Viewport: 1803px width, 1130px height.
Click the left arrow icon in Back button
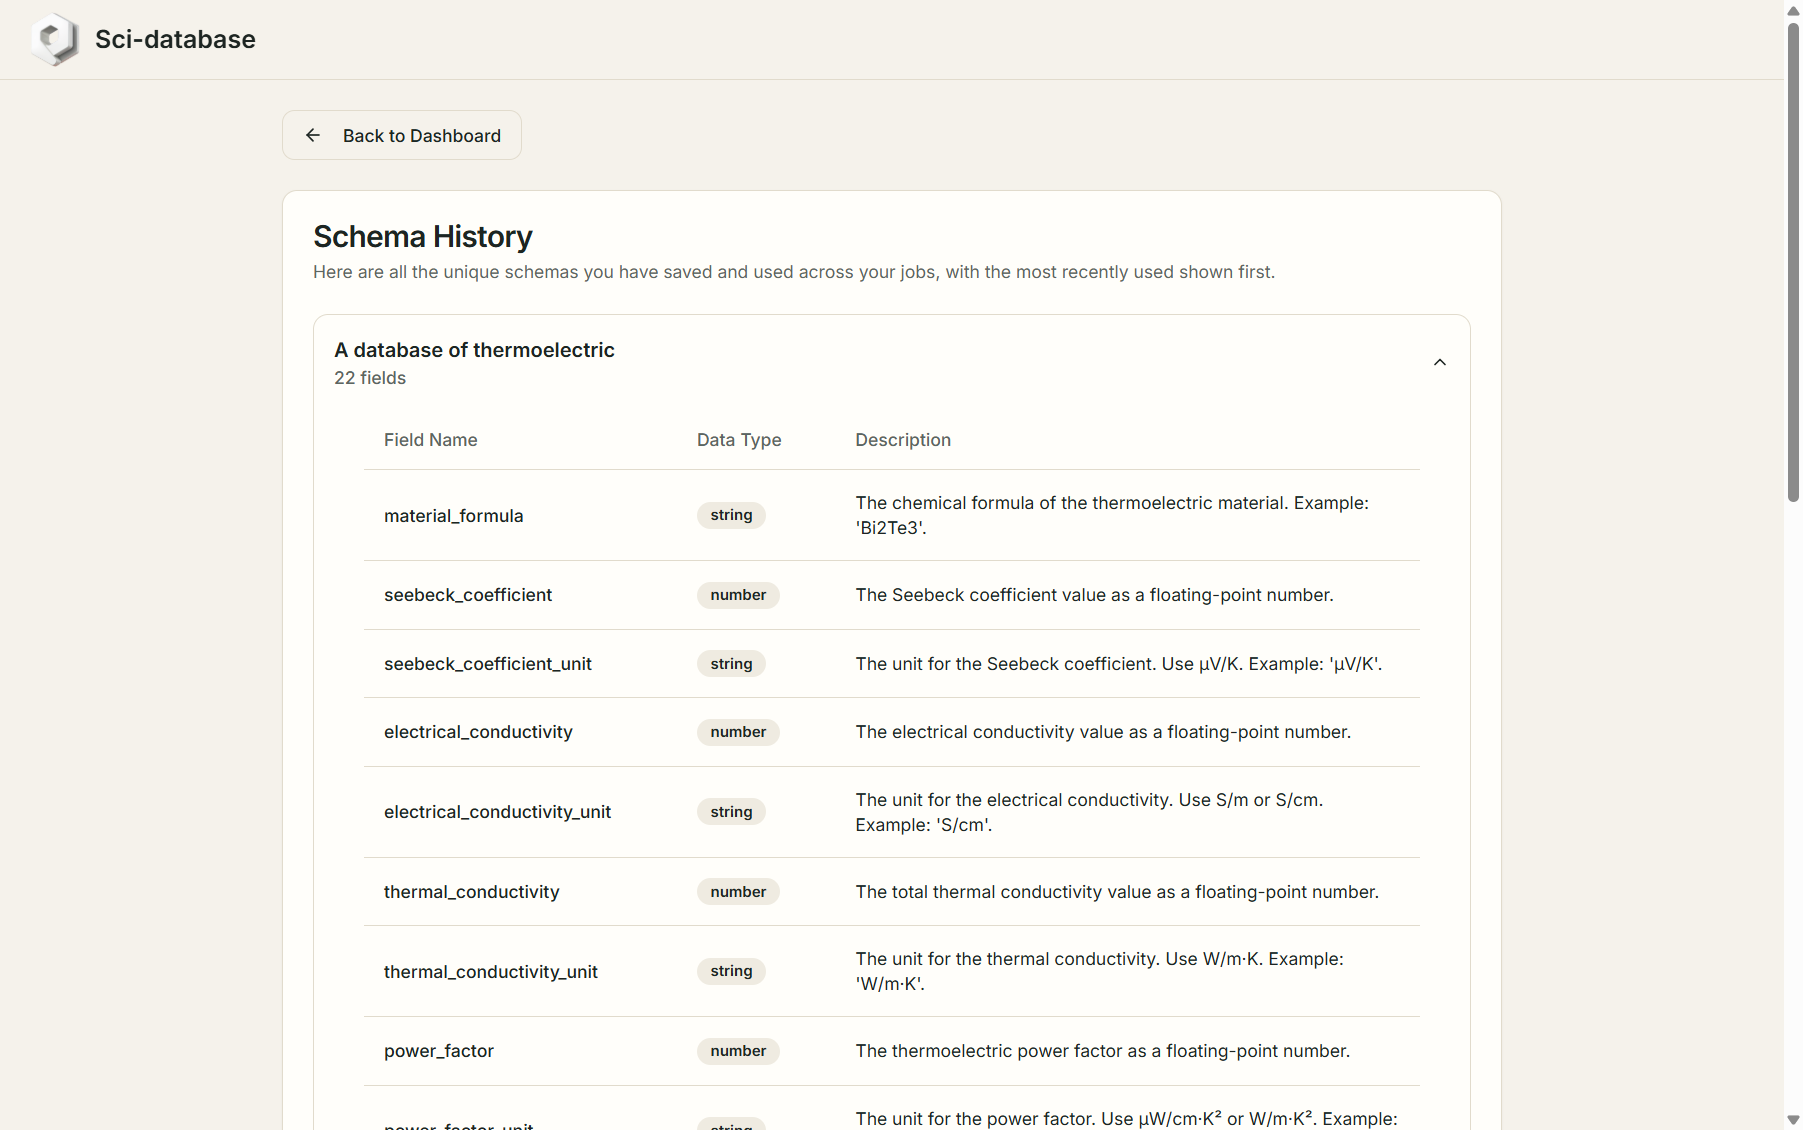click(x=313, y=135)
